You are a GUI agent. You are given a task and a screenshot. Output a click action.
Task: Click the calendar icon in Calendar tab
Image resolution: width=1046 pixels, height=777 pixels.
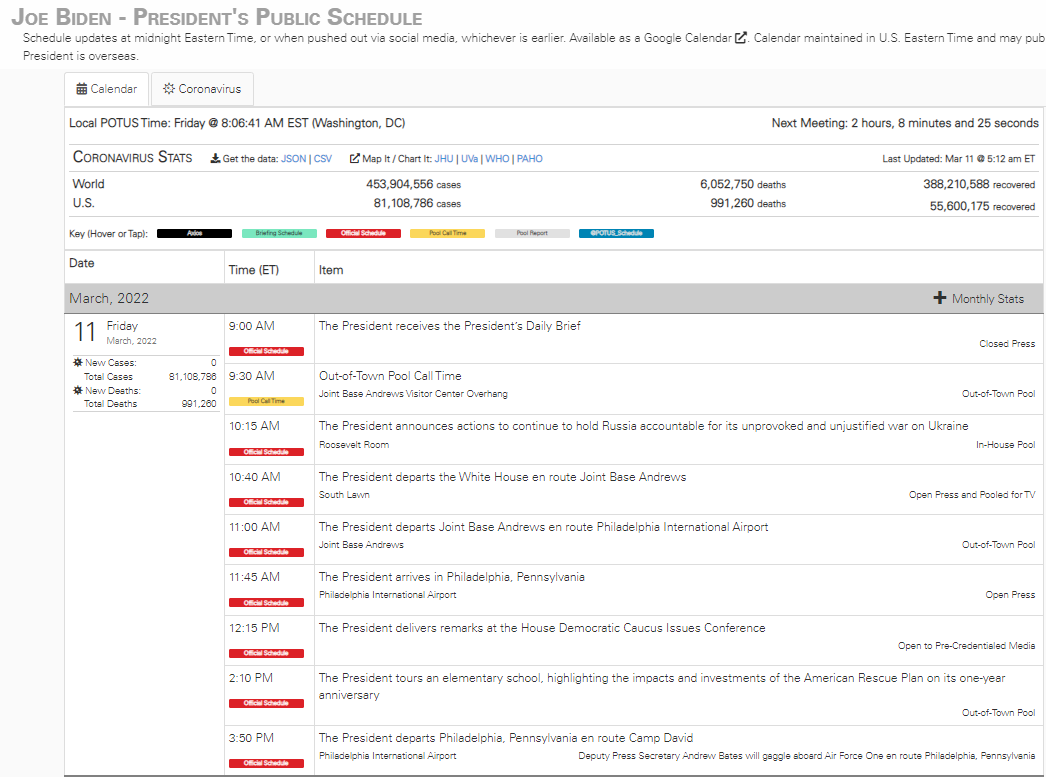tap(81, 89)
